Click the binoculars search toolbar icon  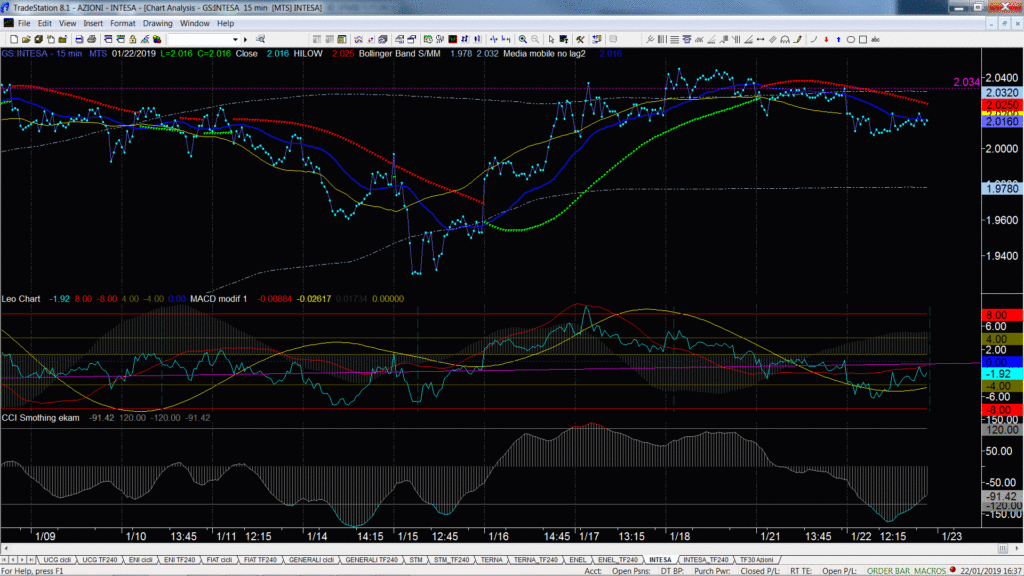[260, 39]
